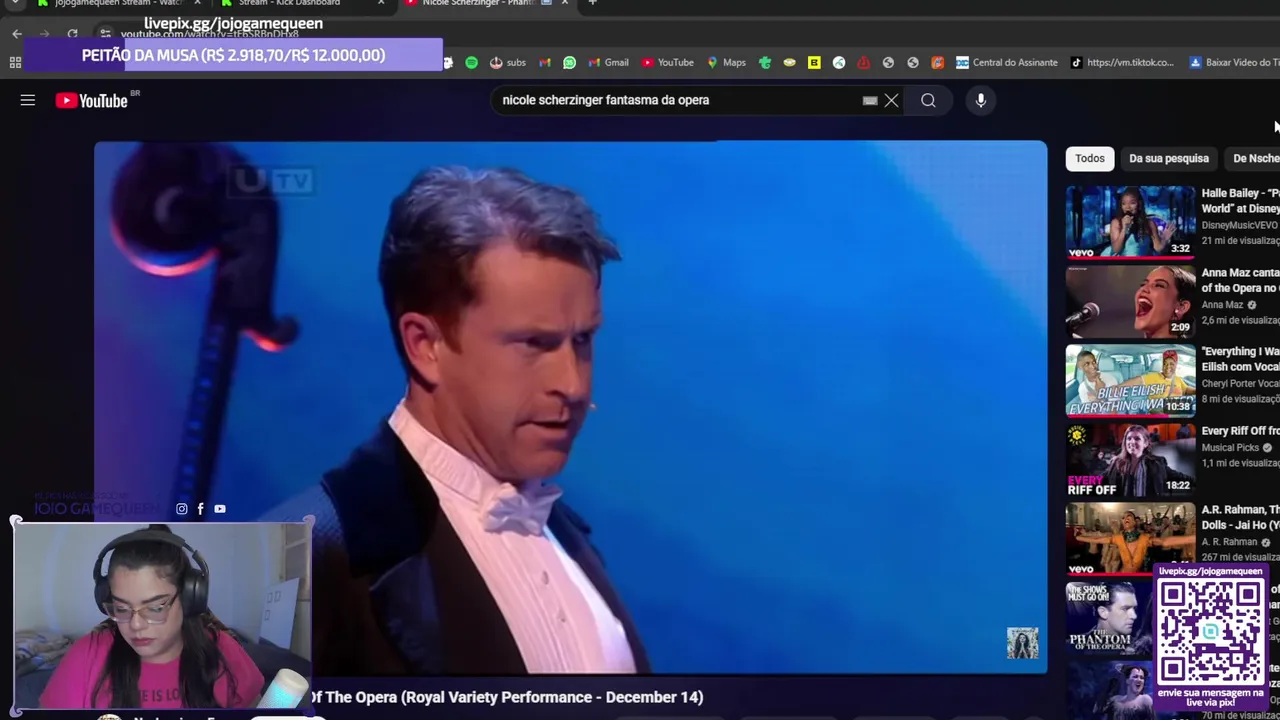Screen dimensions: 1280x720
Task: Open vm.tiktok.com bookmark
Action: [1121, 62]
